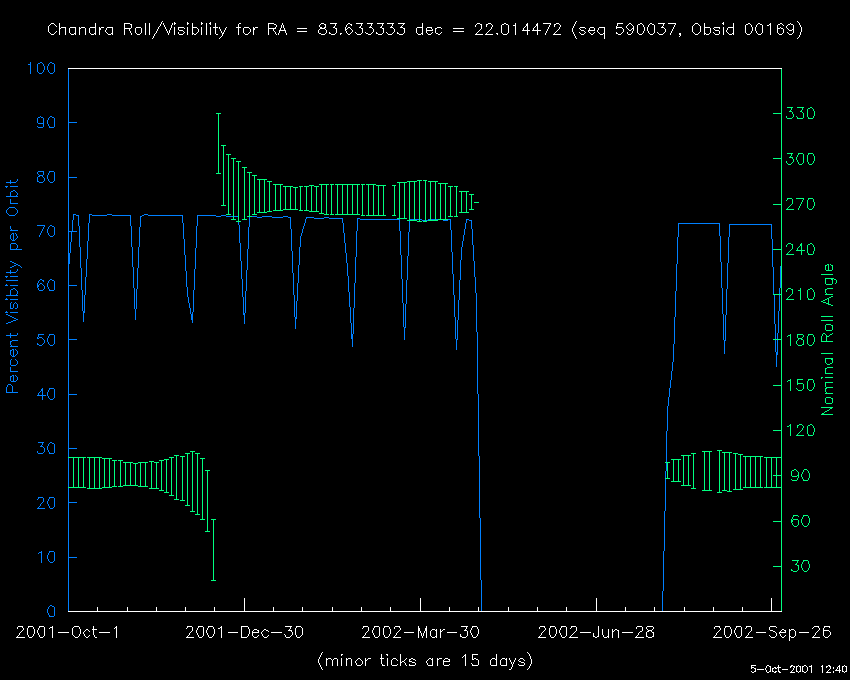Click the "minor ticks are 15 days" note
The width and height of the screenshot is (850, 680).
[425, 661]
